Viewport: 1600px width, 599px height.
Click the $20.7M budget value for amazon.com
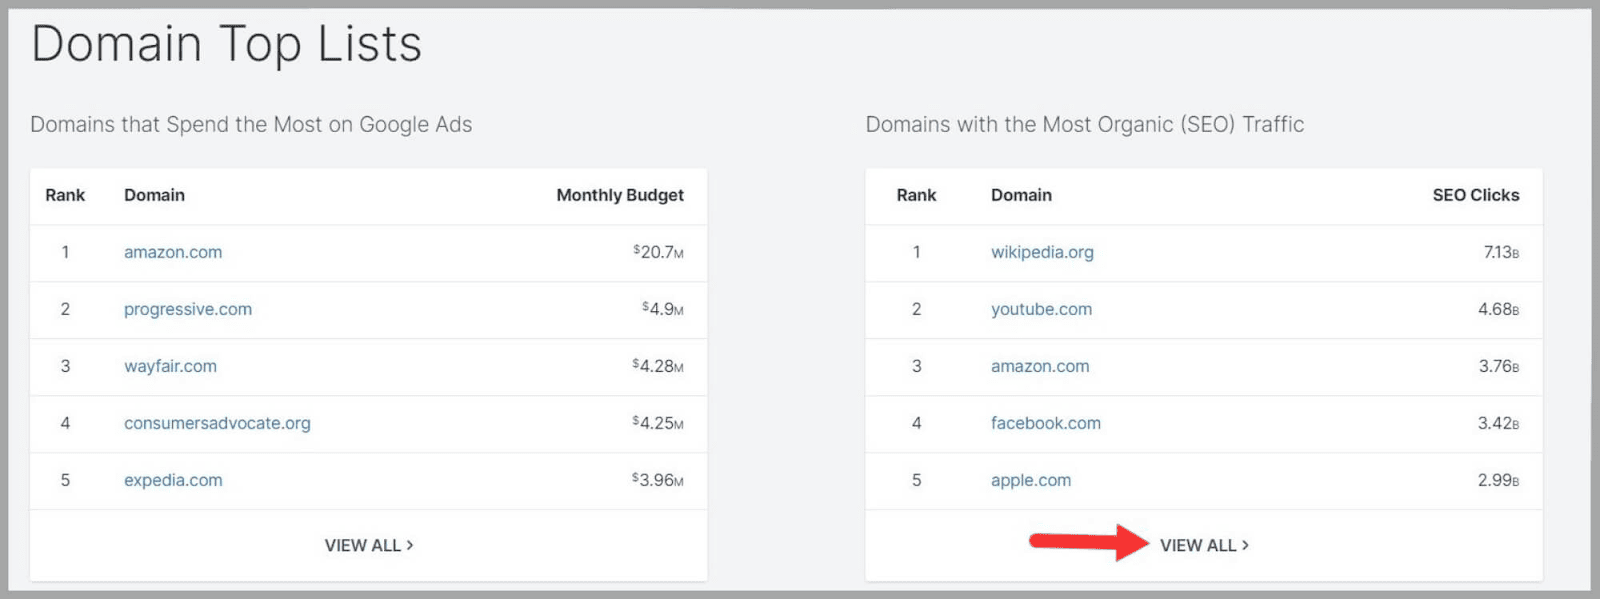pyautogui.click(x=658, y=252)
